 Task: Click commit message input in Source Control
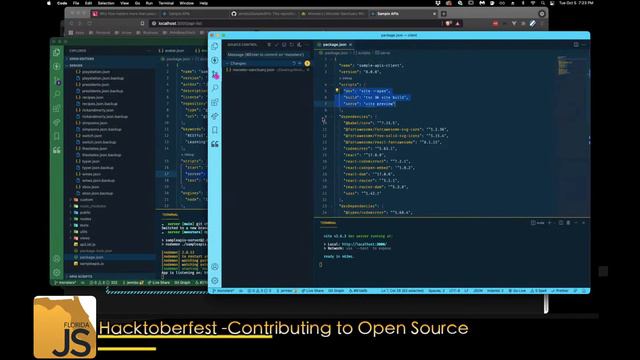267,54
